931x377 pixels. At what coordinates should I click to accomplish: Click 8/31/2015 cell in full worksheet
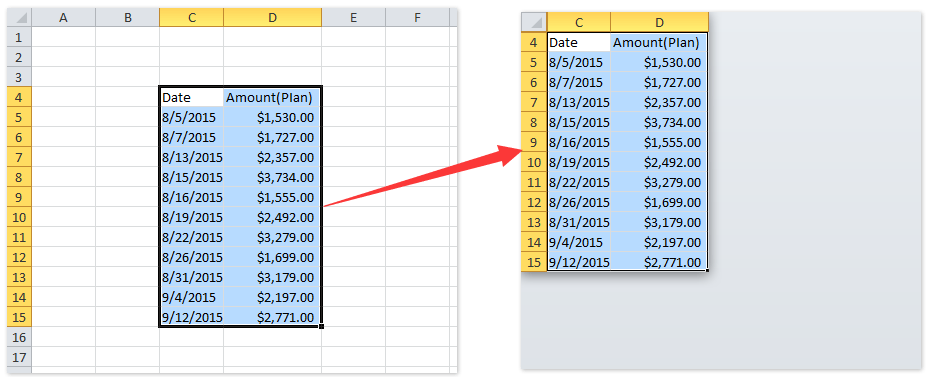click(x=192, y=277)
